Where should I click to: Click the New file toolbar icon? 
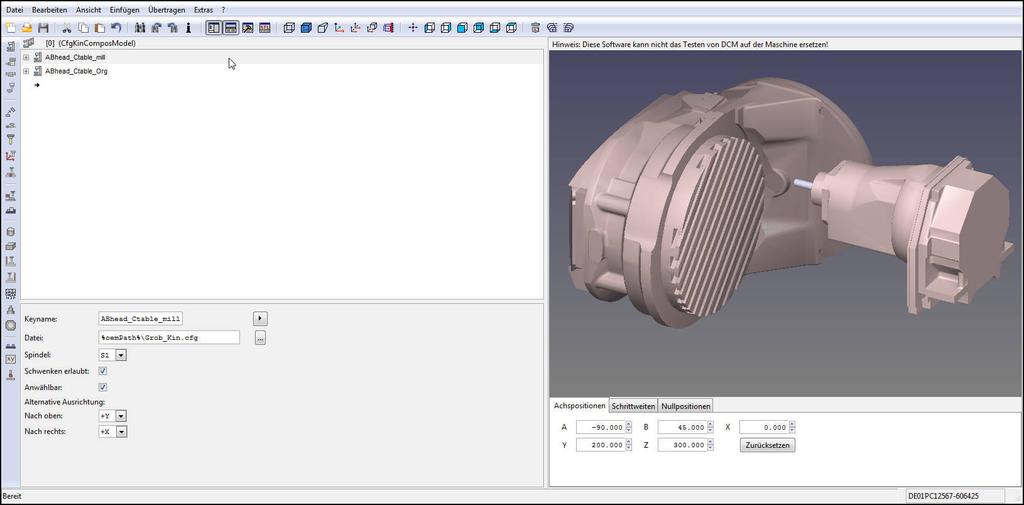10,28
